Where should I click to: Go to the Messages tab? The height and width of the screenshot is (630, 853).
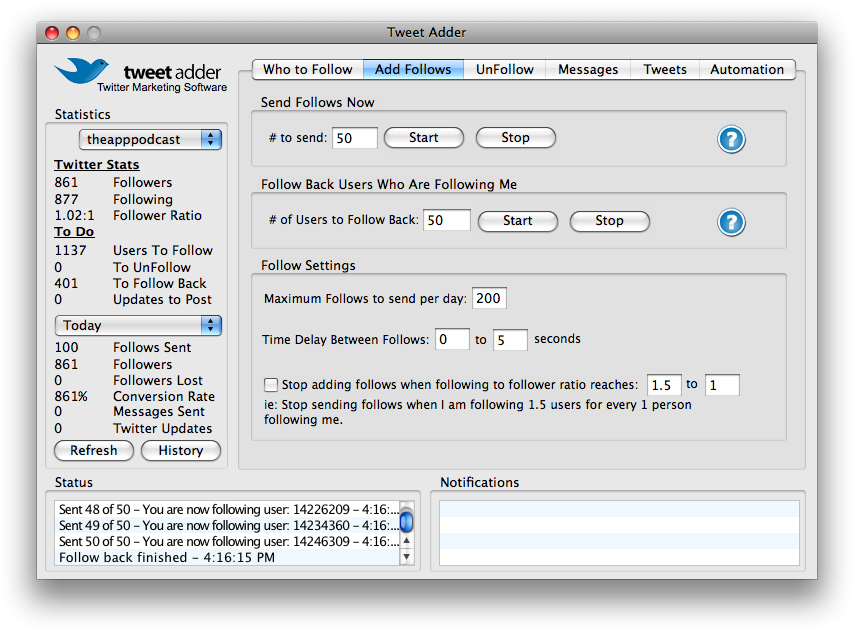[588, 70]
